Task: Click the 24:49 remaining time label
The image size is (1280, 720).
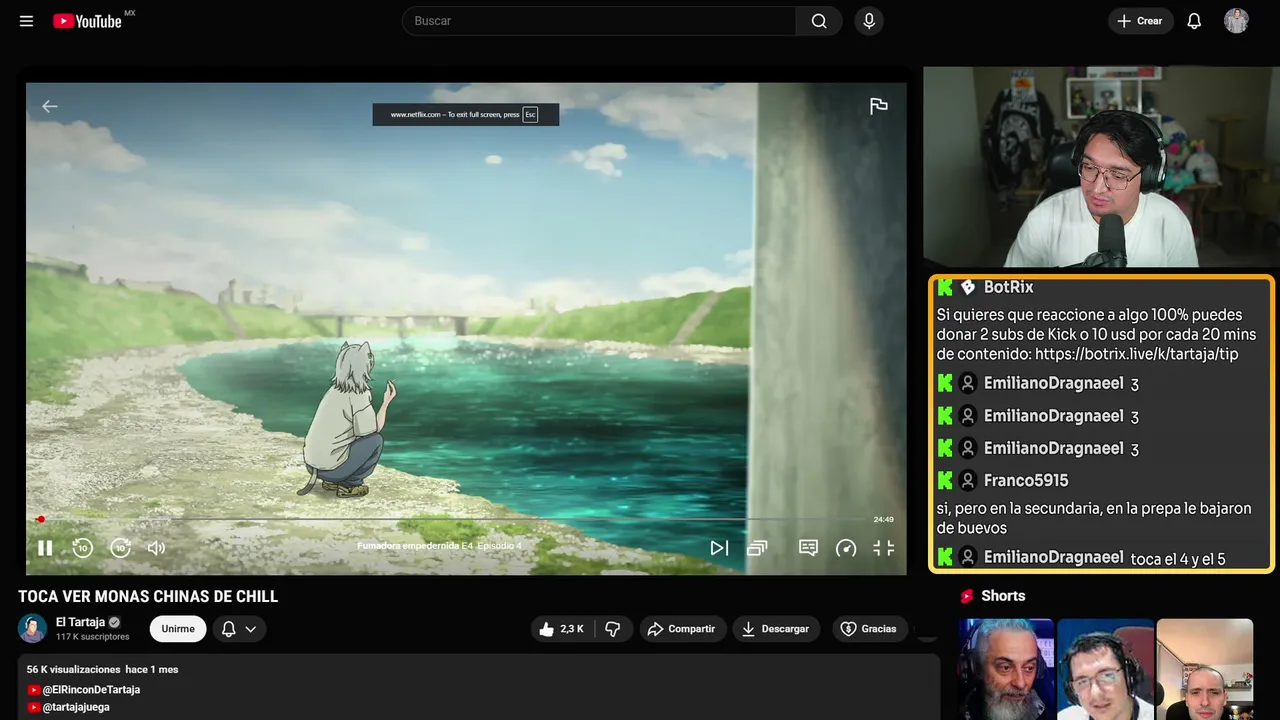Action: [883, 520]
